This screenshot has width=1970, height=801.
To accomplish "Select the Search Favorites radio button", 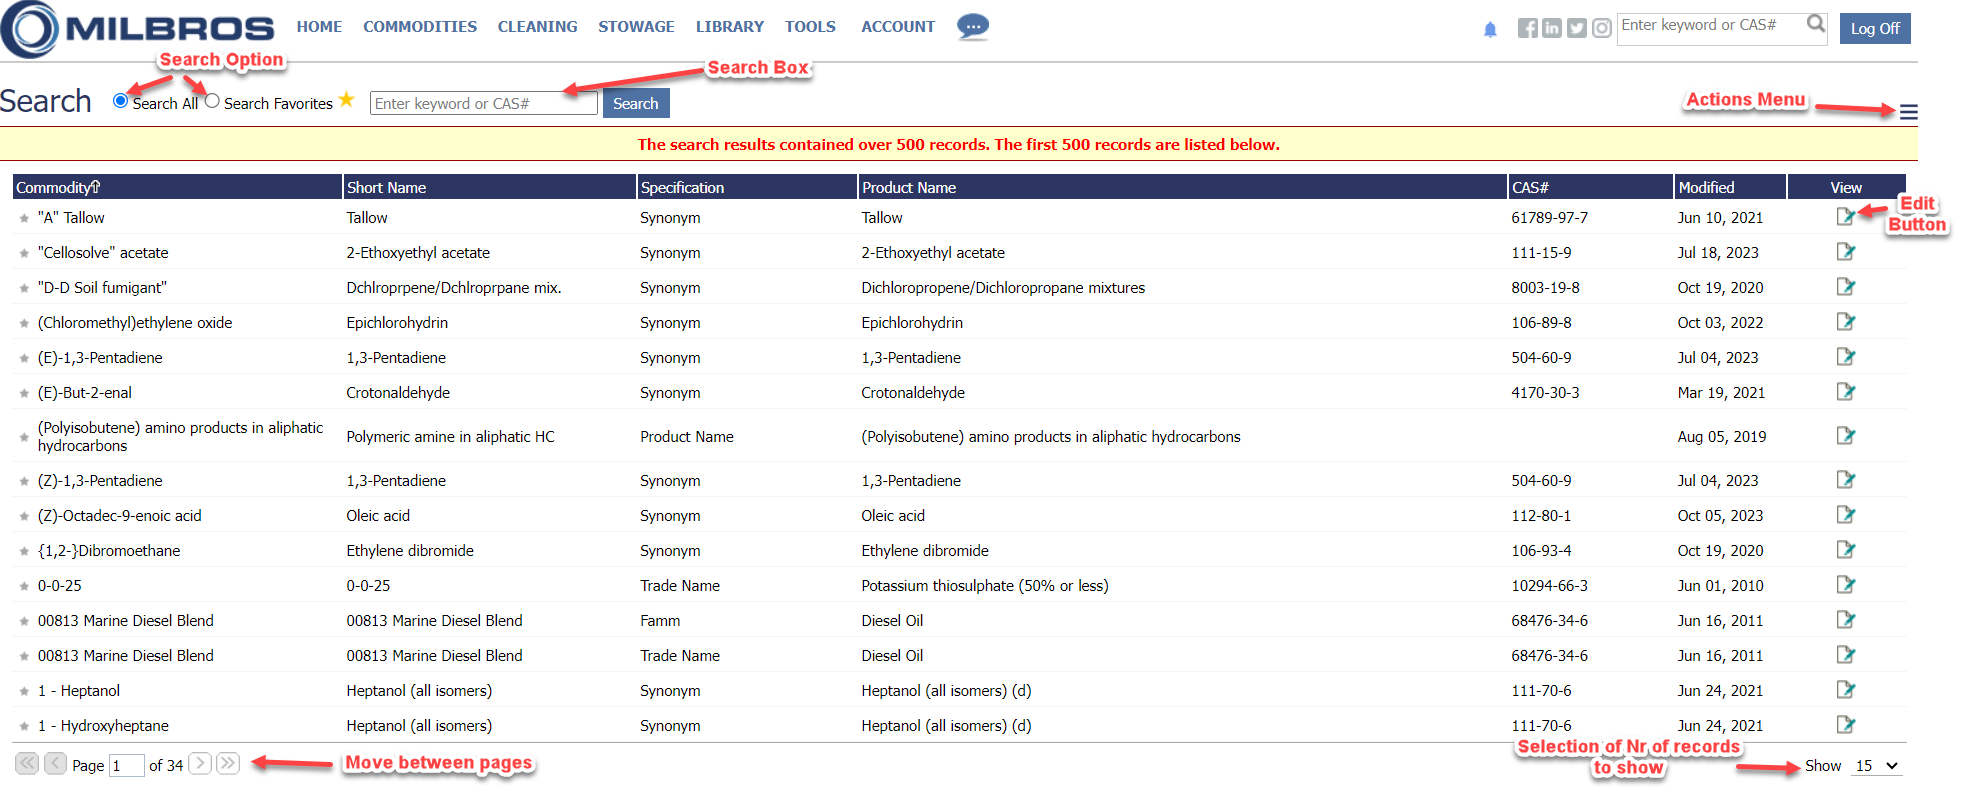I will 212,101.
